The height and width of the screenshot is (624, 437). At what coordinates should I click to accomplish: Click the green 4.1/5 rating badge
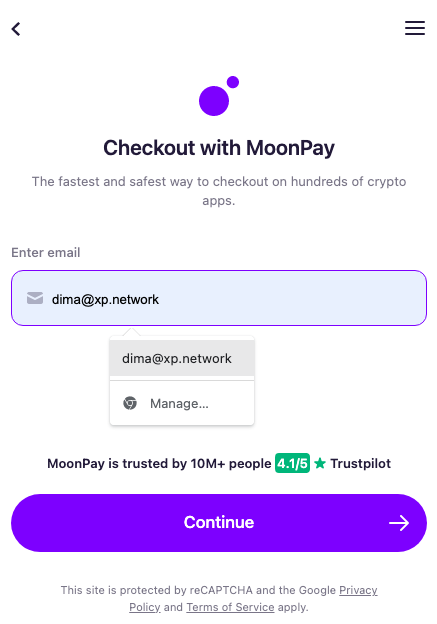(x=292, y=463)
